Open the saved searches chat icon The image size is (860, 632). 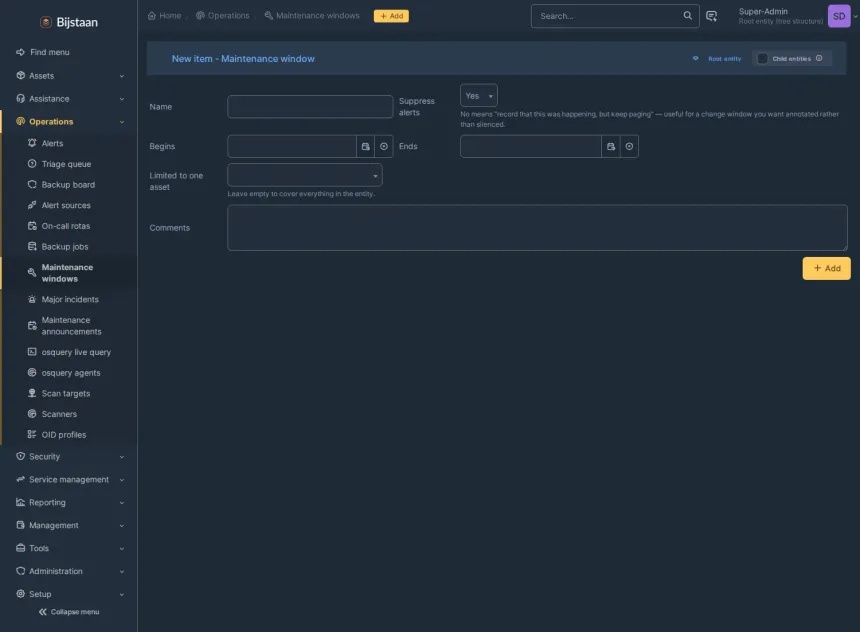tap(711, 16)
